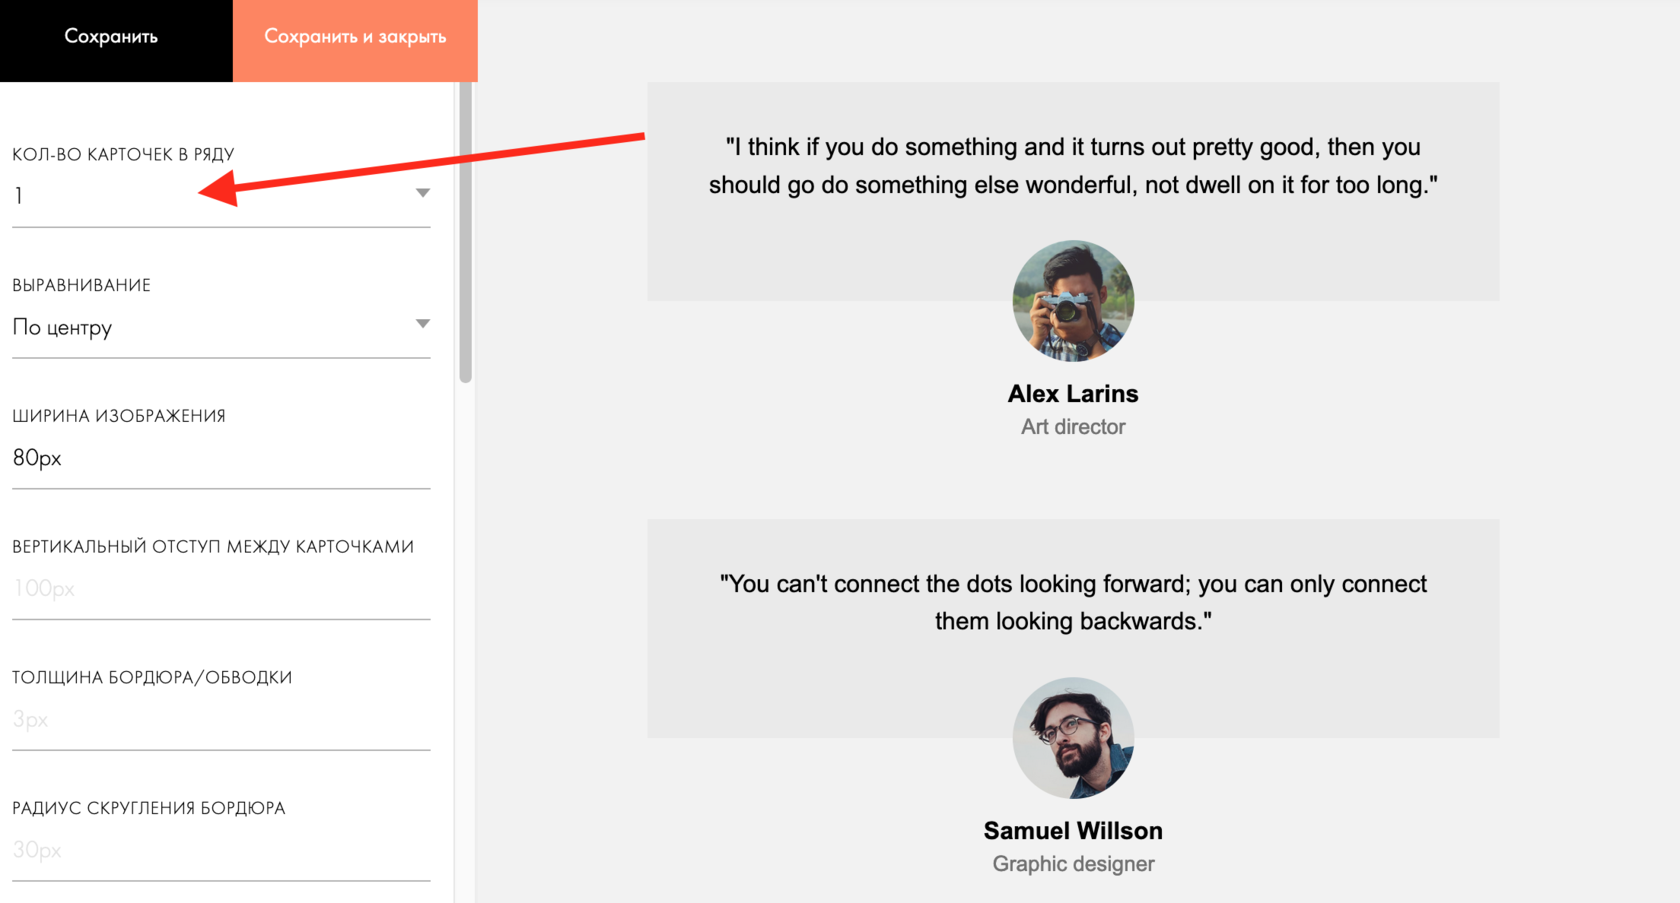Click Samuel Willson's round avatar photo
The image size is (1680, 903).
click(x=1073, y=738)
